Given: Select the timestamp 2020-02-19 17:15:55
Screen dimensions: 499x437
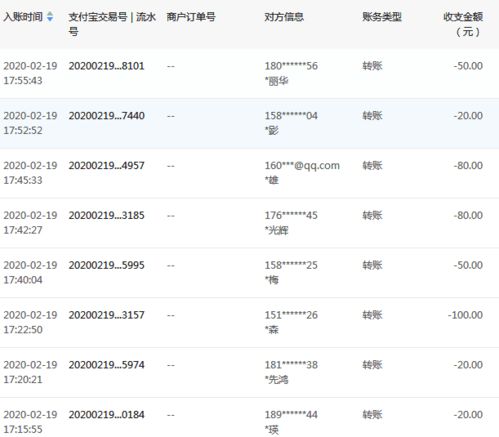Looking at the screenshot, I should click(30, 422).
